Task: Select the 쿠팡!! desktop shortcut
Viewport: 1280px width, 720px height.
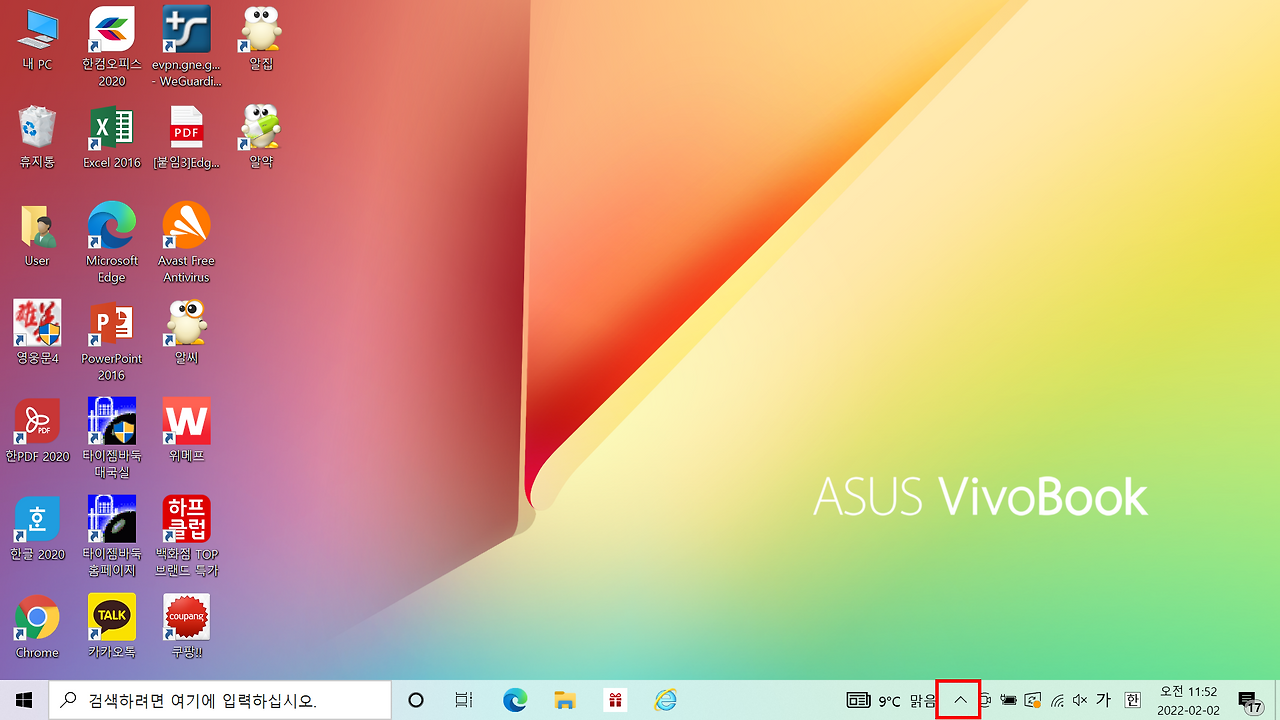Action: tap(186, 627)
